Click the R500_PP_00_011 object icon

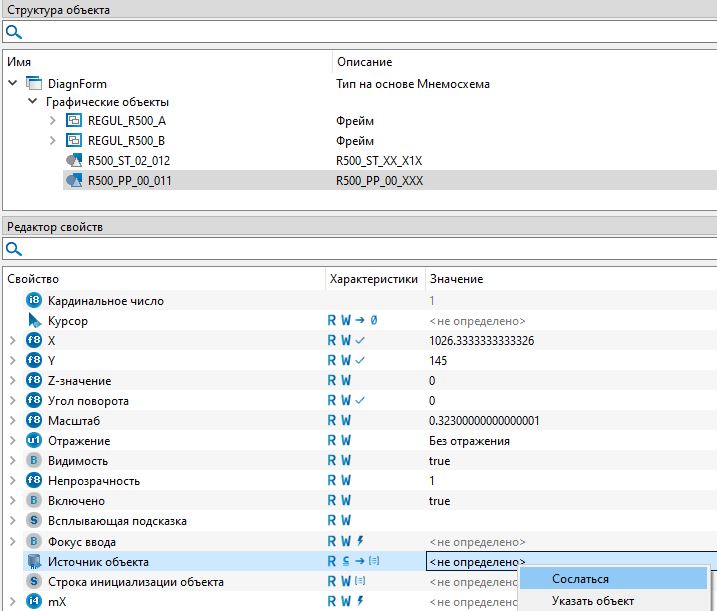point(73,180)
